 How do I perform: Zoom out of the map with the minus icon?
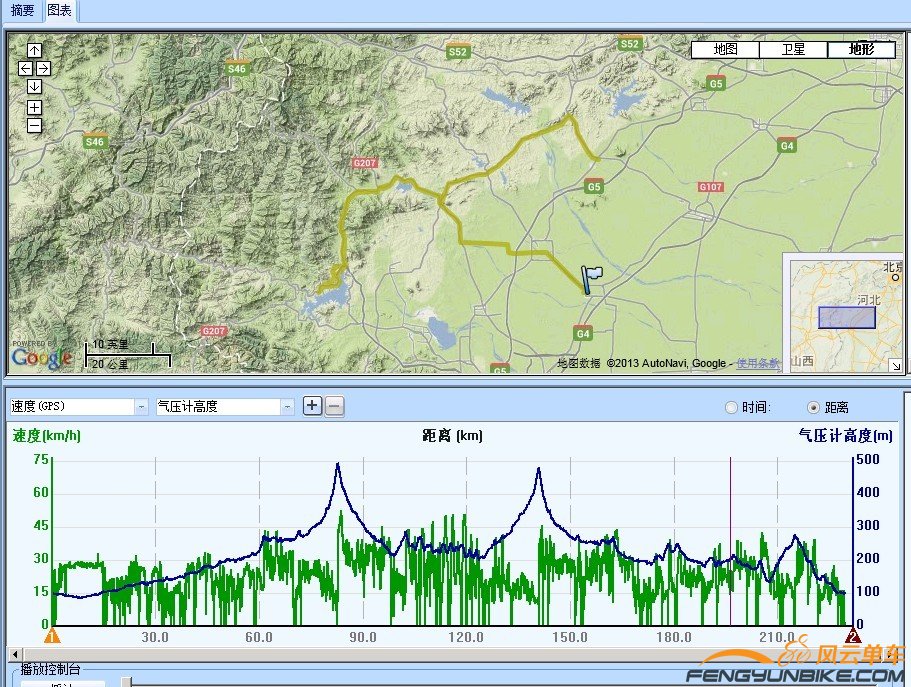pyautogui.click(x=34, y=125)
